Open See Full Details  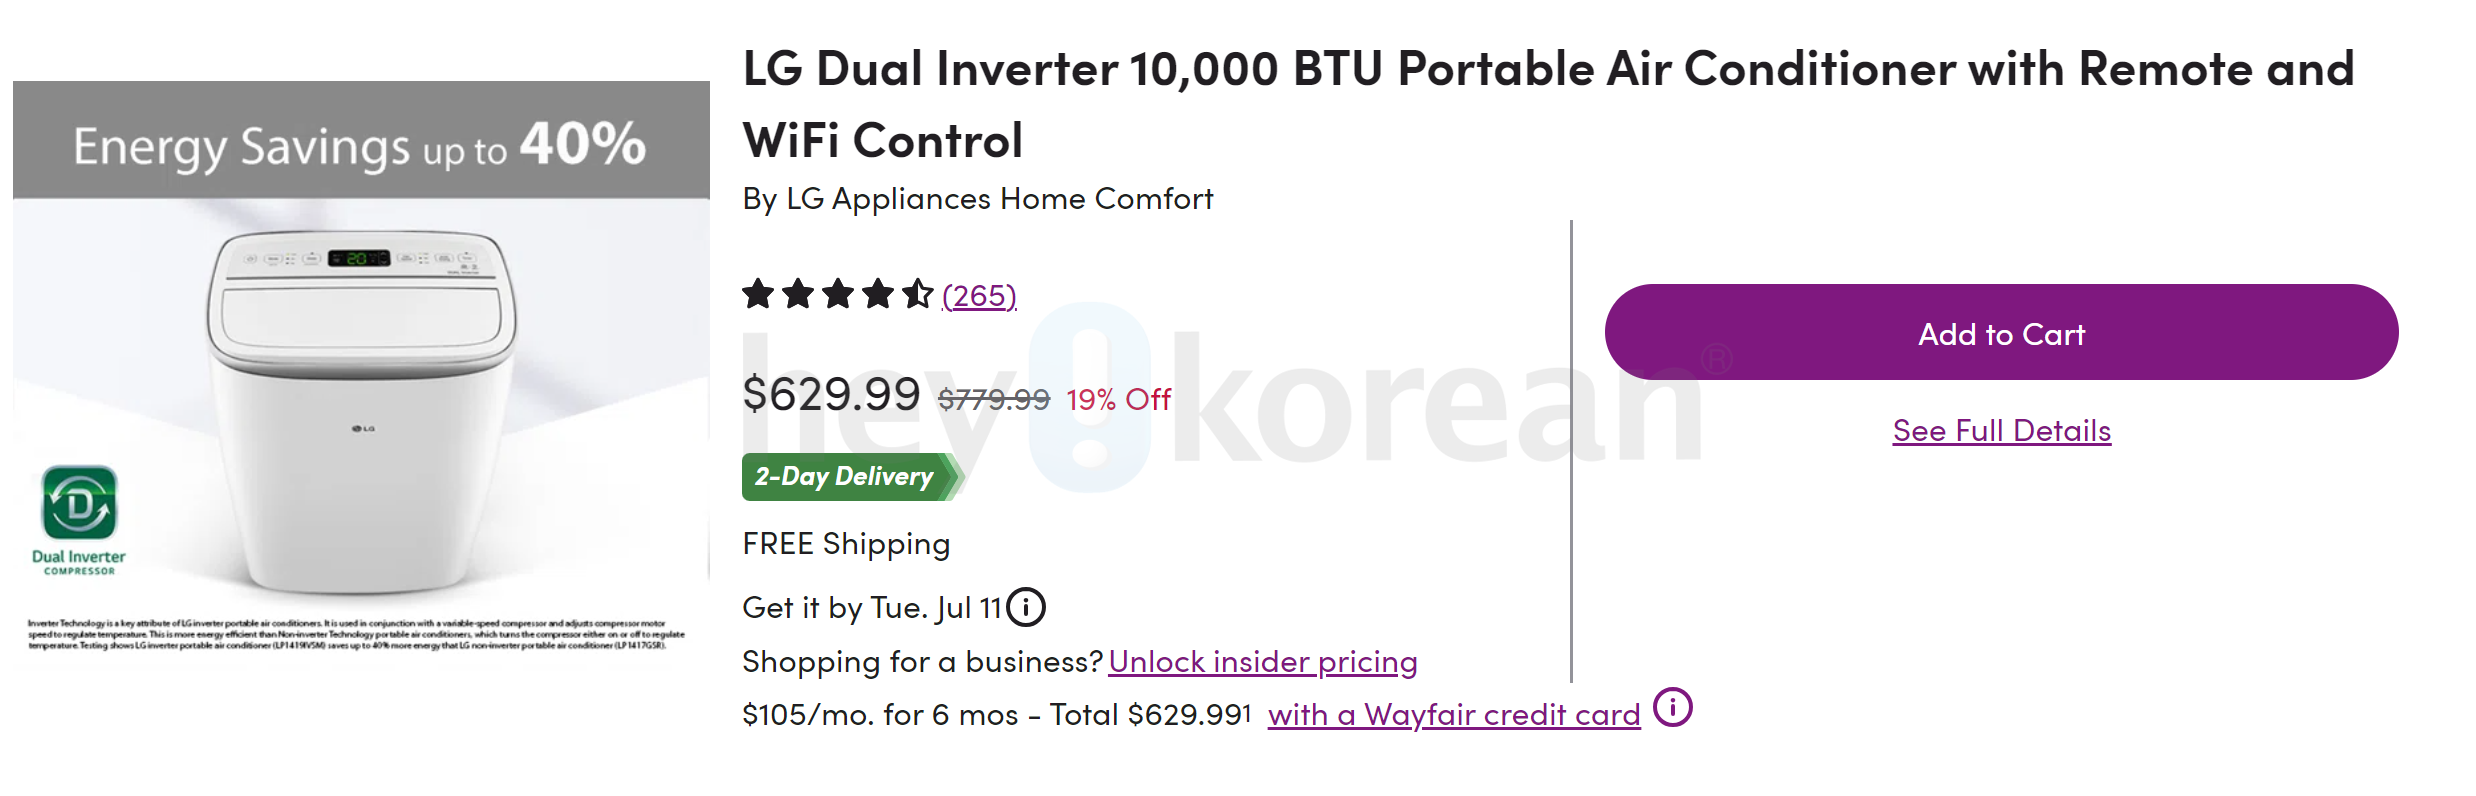(x=2000, y=430)
